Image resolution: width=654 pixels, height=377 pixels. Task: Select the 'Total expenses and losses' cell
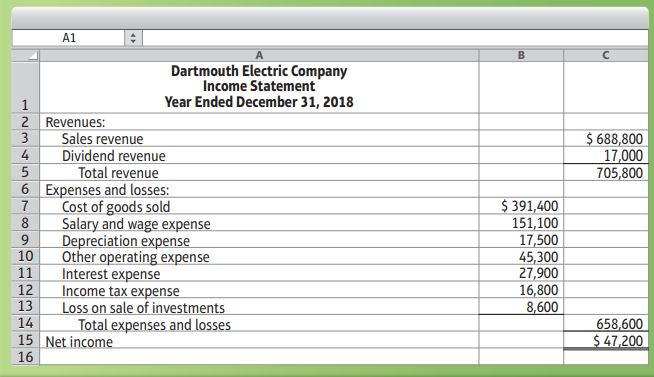click(x=259, y=324)
